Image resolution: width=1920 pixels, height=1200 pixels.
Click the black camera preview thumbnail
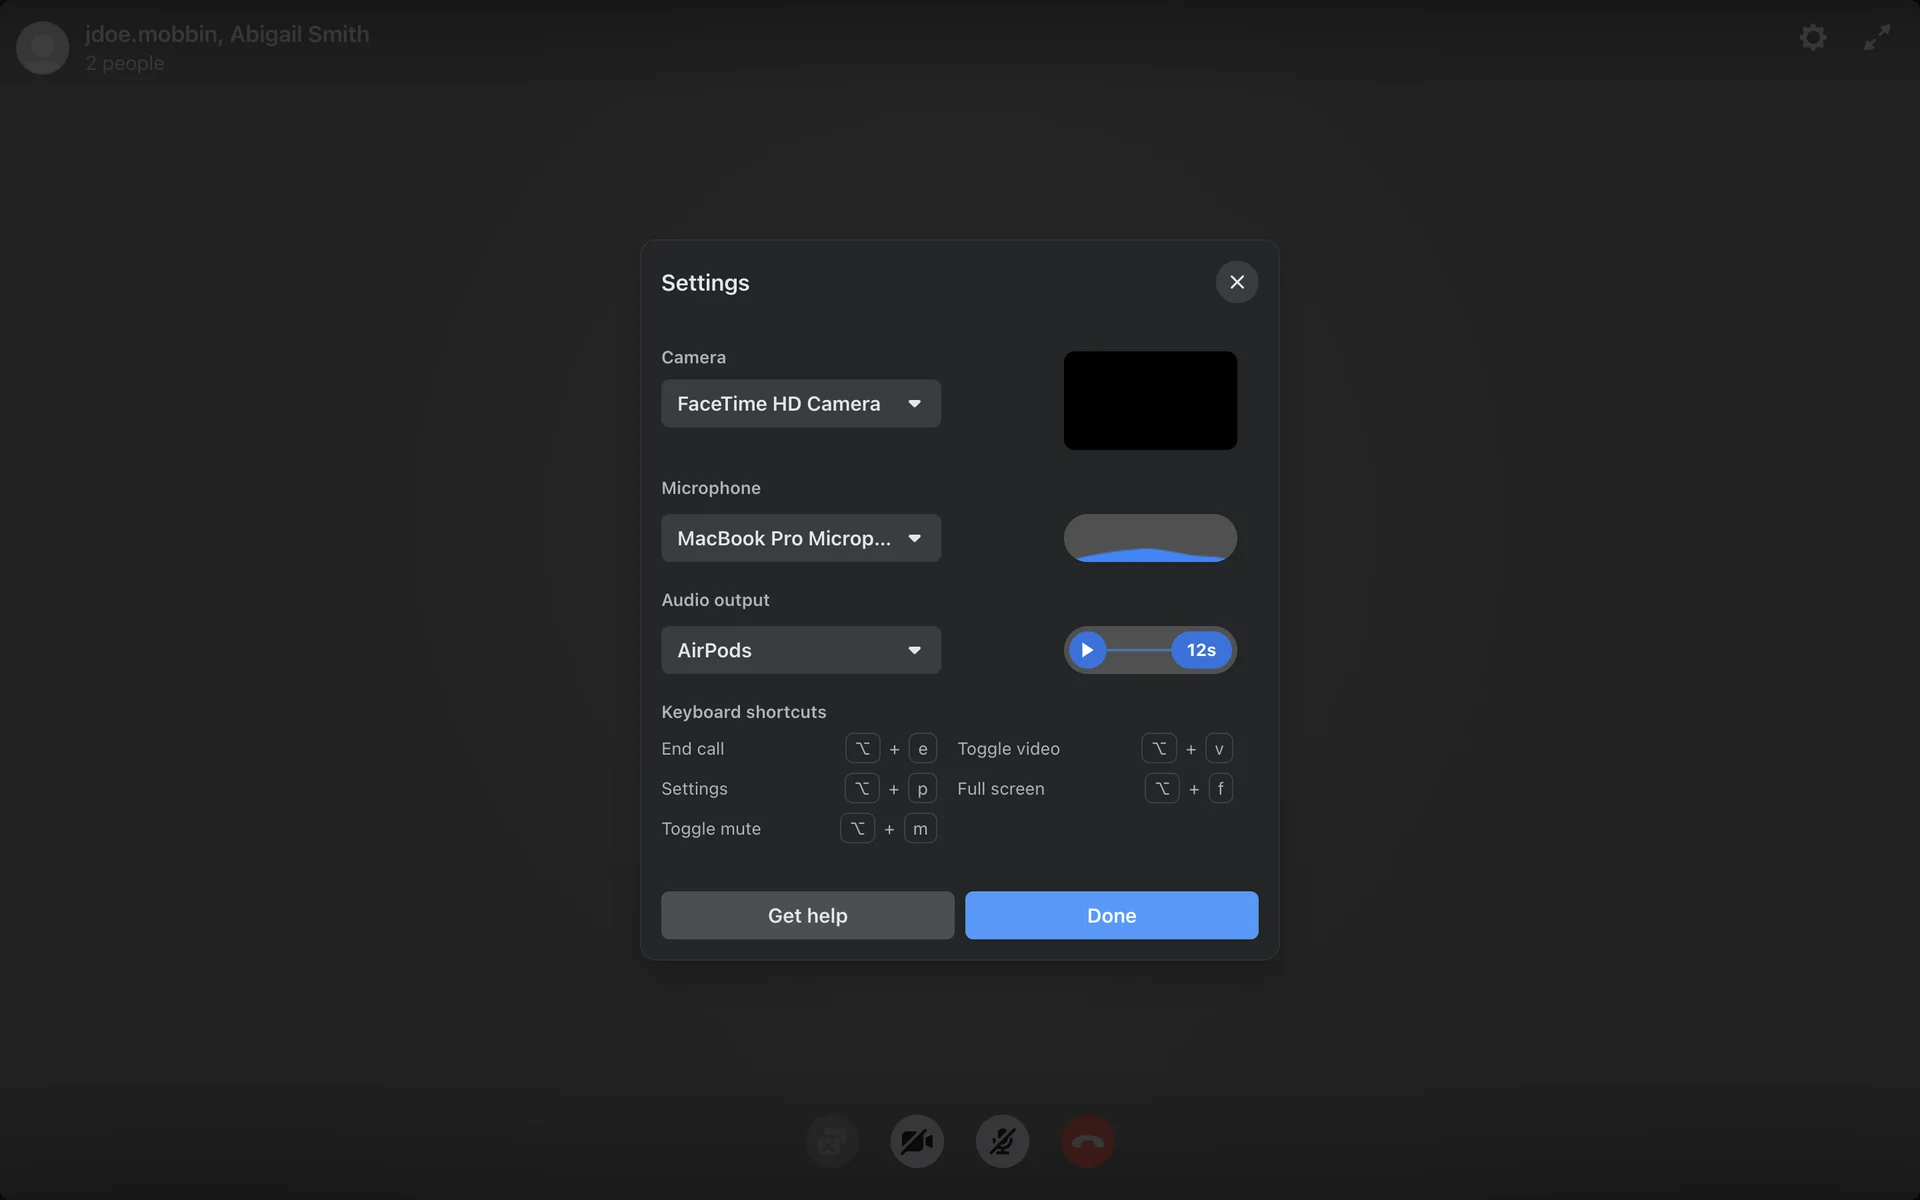coord(1150,400)
